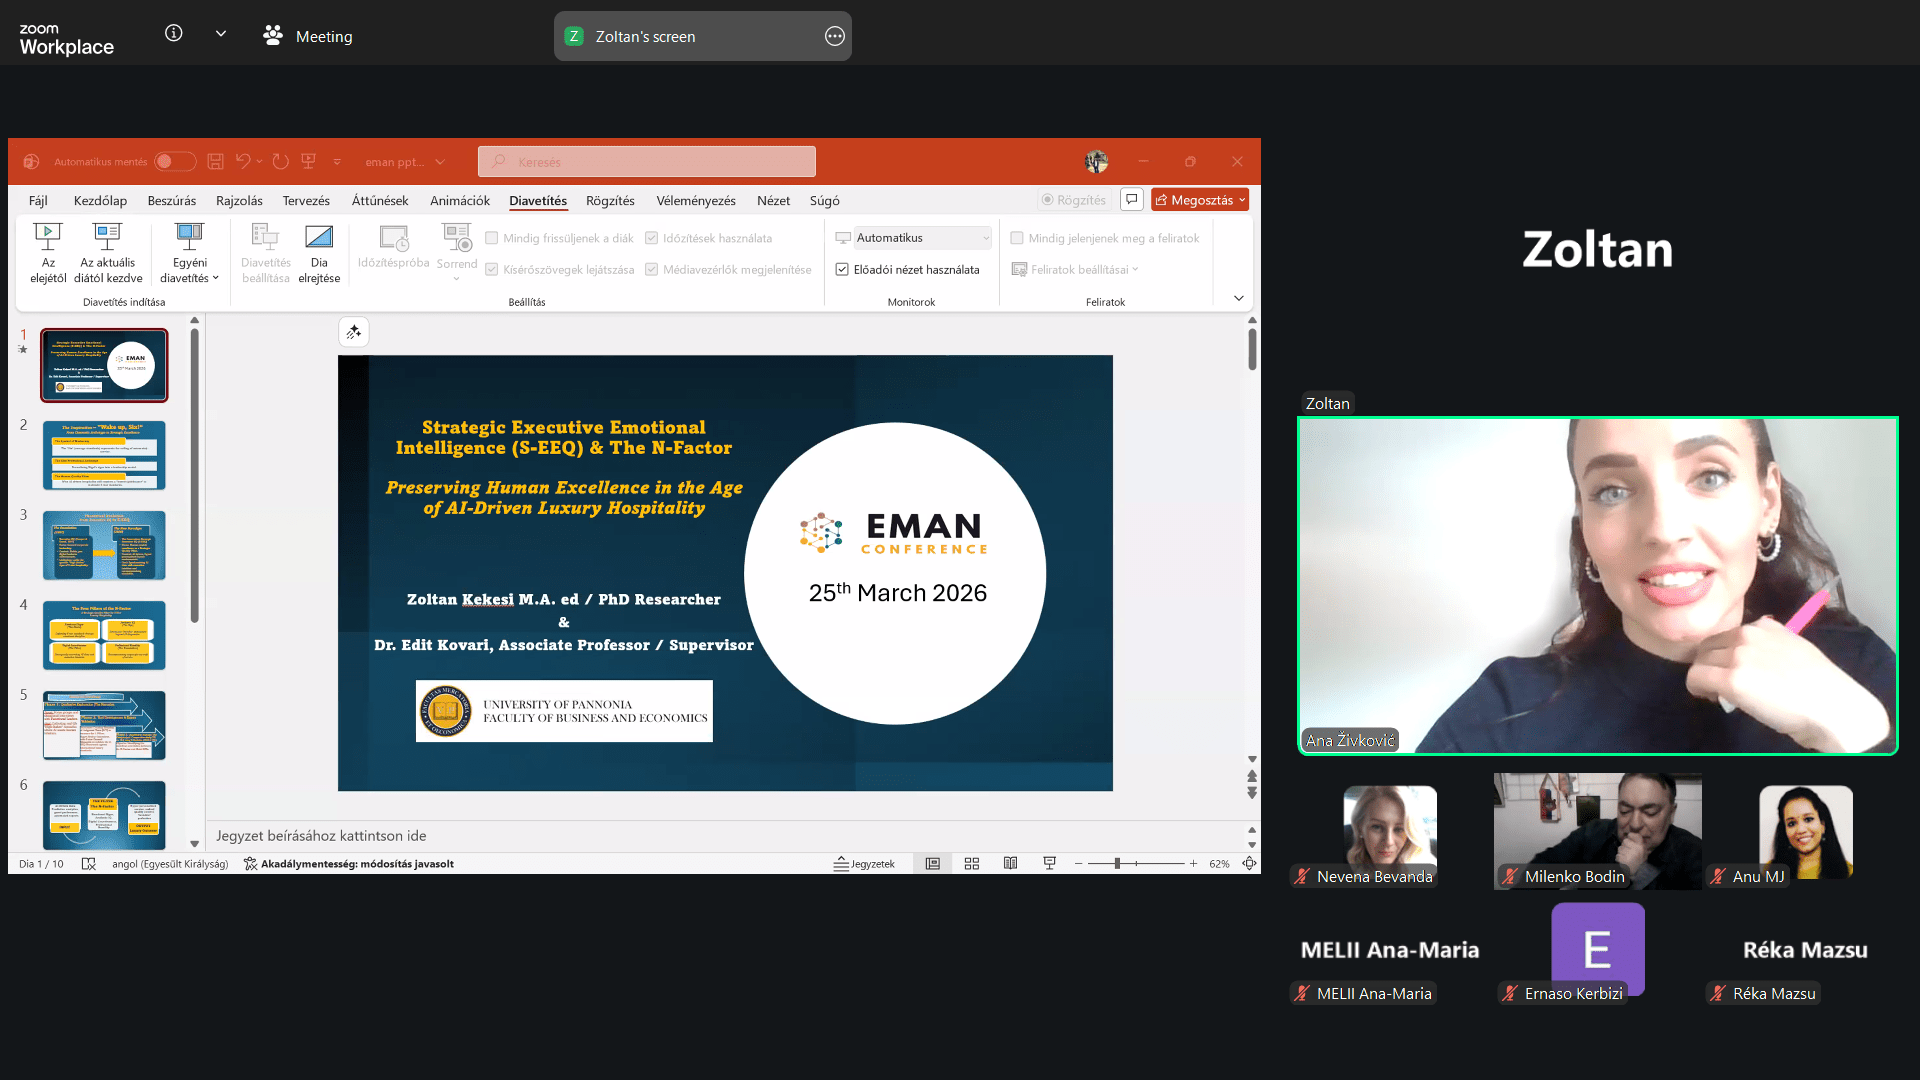Viewport: 1920px width, 1080px height.
Task: Open reading view icon in status bar
Action: (1011, 864)
